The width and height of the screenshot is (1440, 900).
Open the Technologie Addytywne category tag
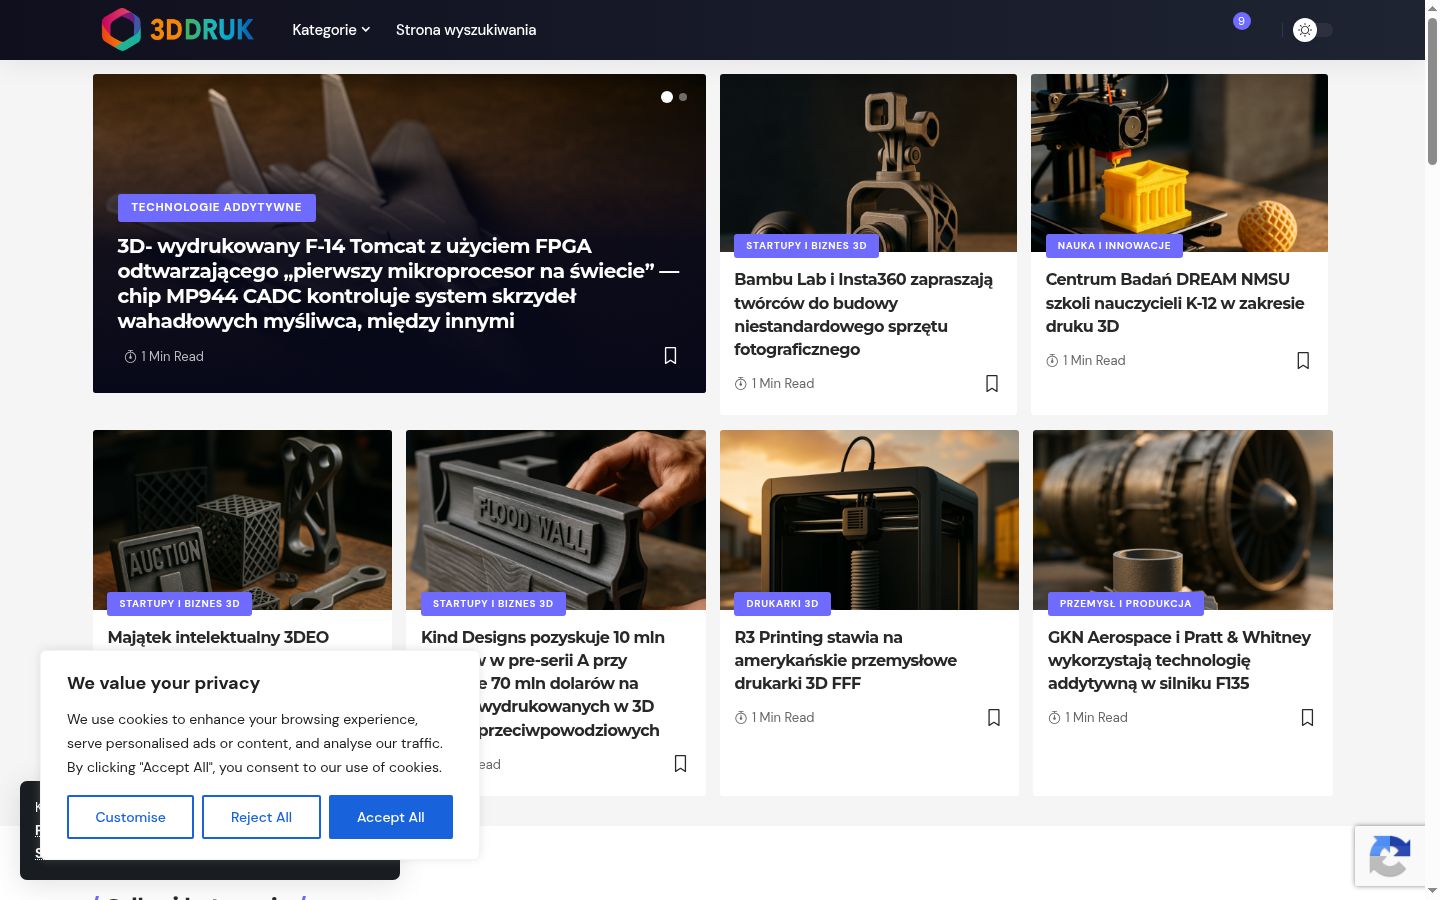217,207
